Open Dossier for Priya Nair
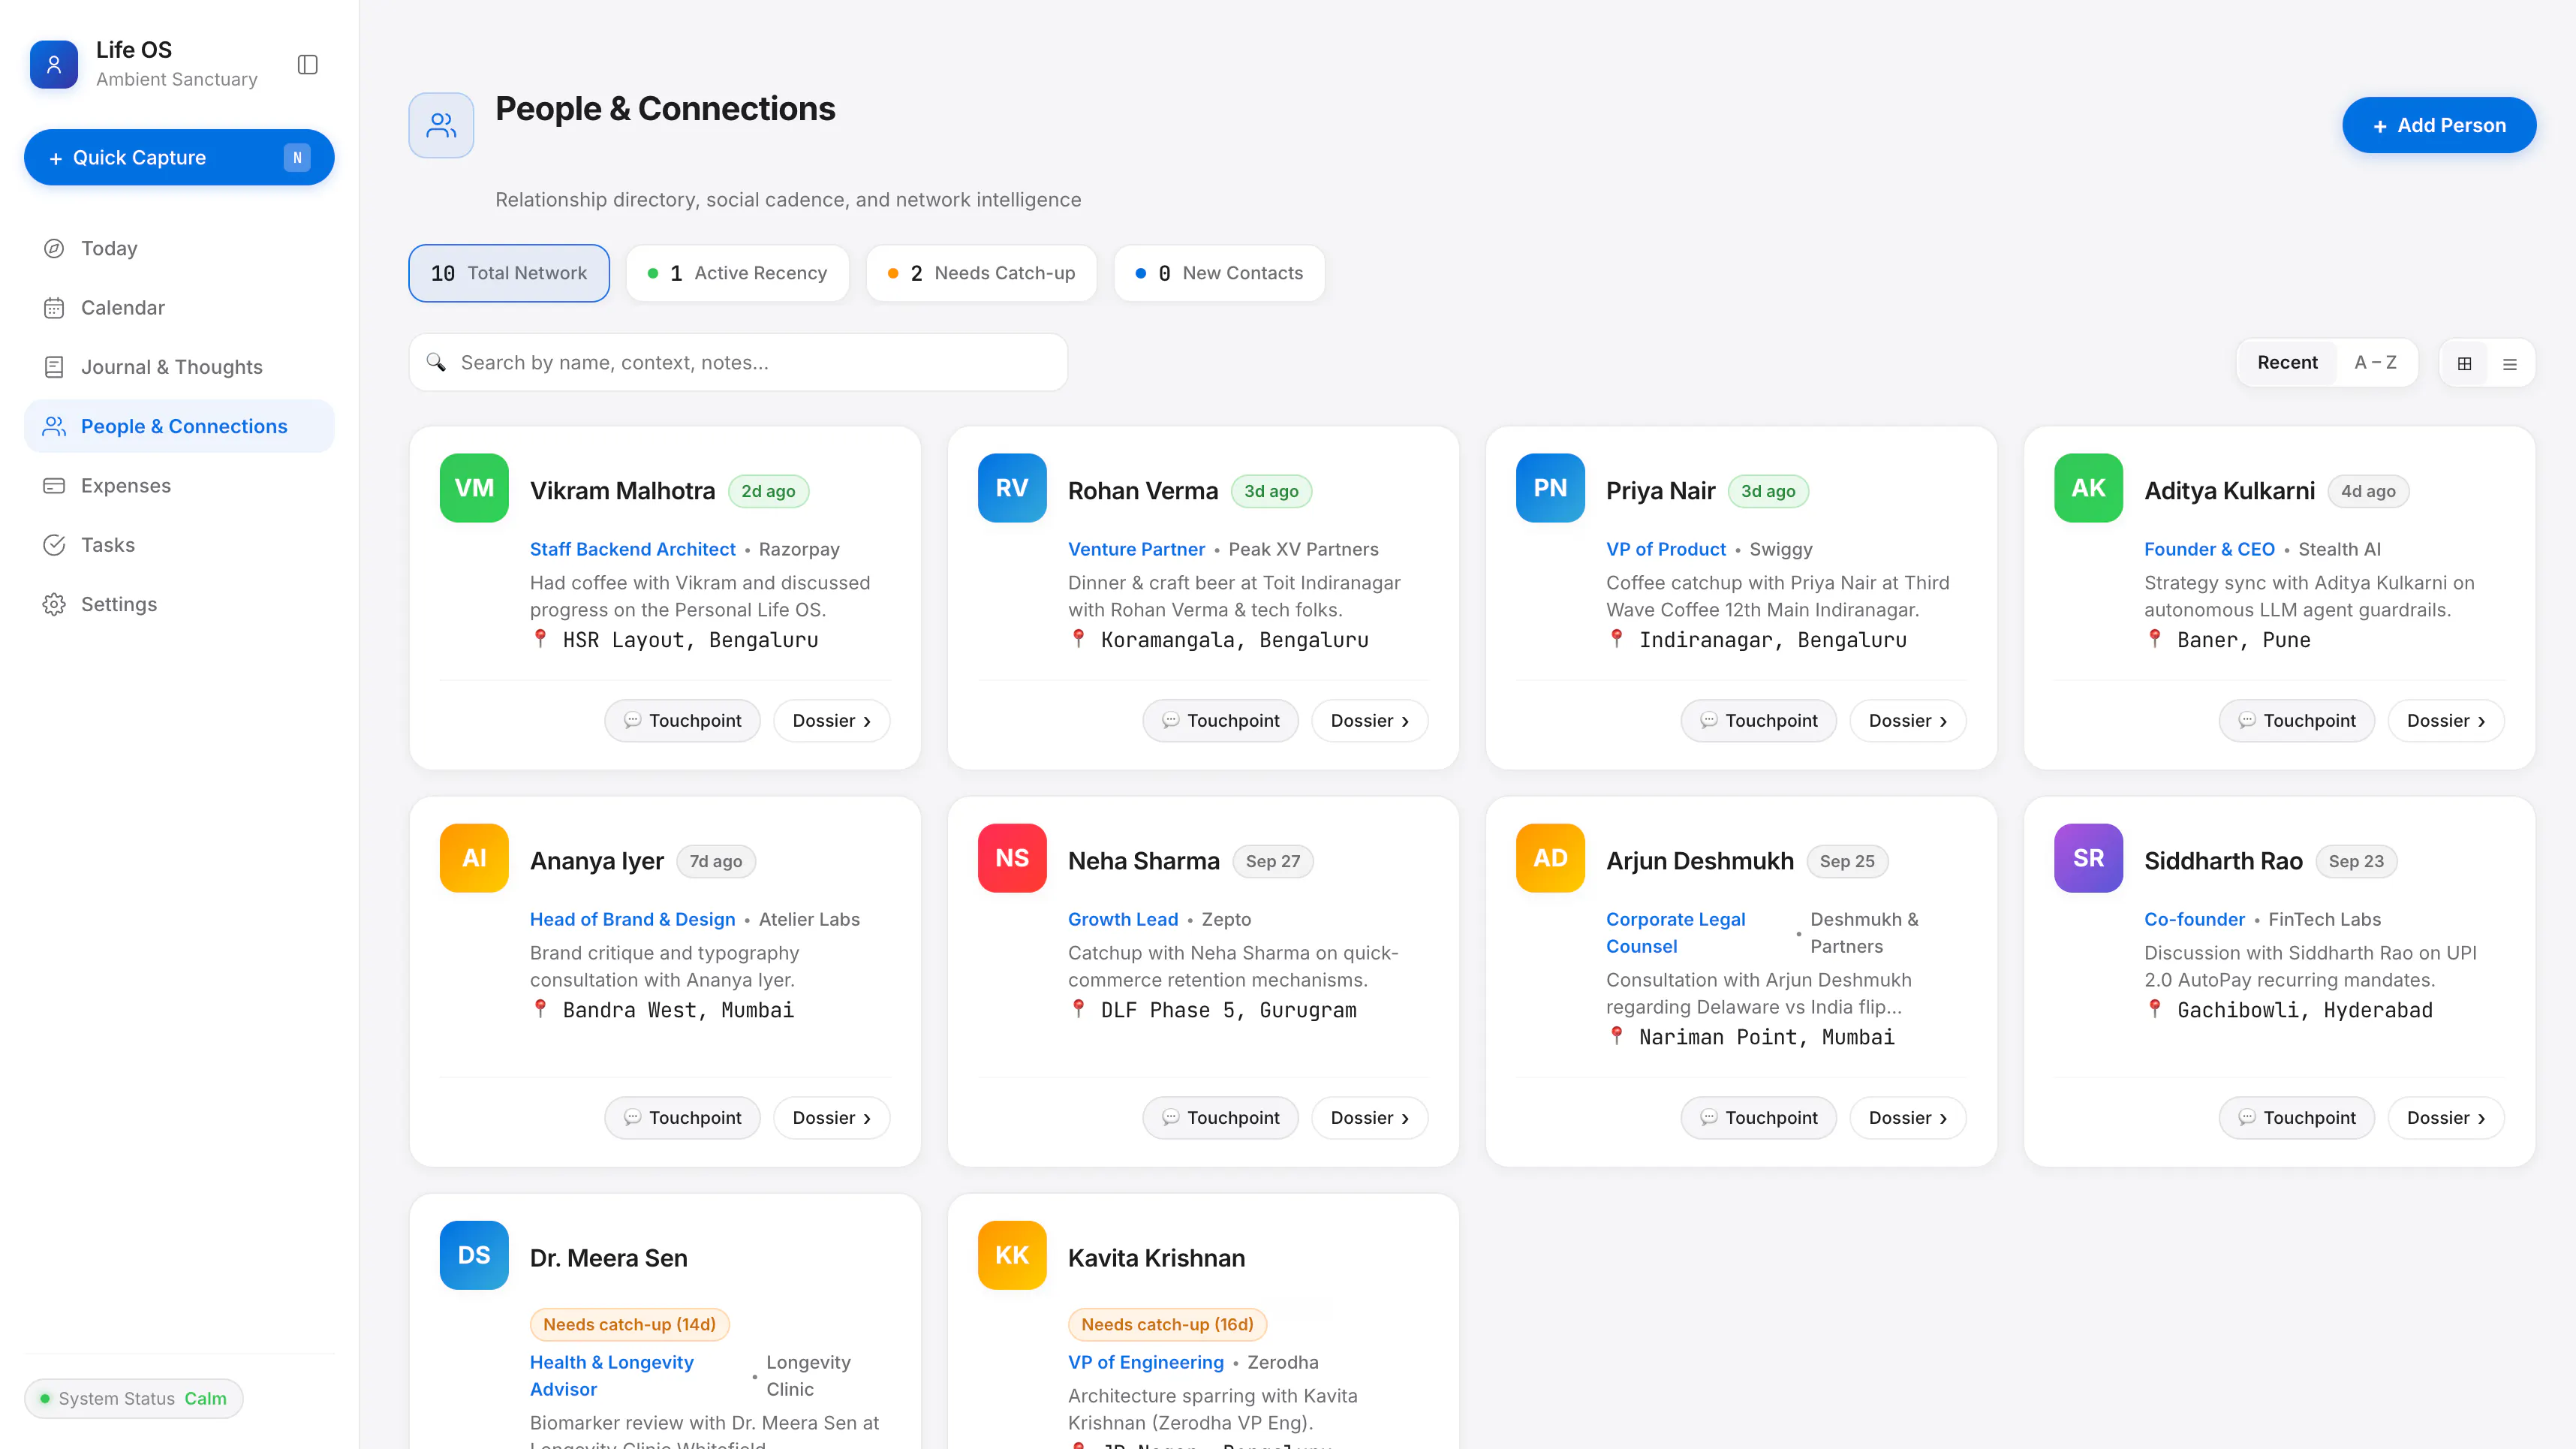 pos(1908,720)
